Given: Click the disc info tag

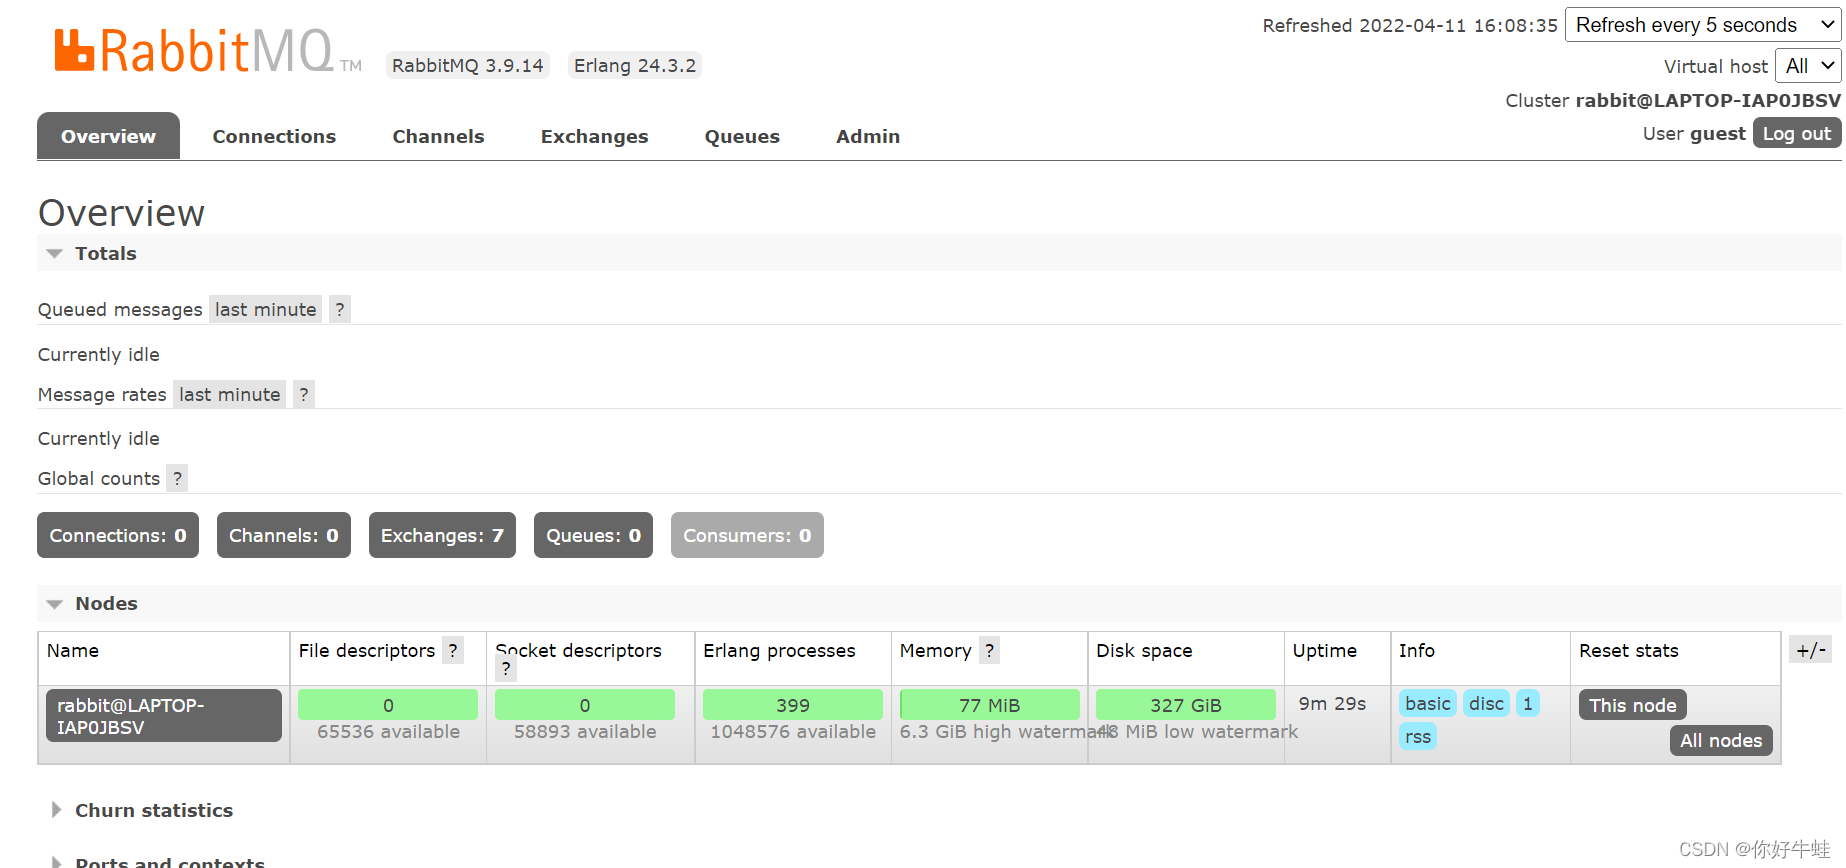Looking at the screenshot, I should coord(1486,703).
